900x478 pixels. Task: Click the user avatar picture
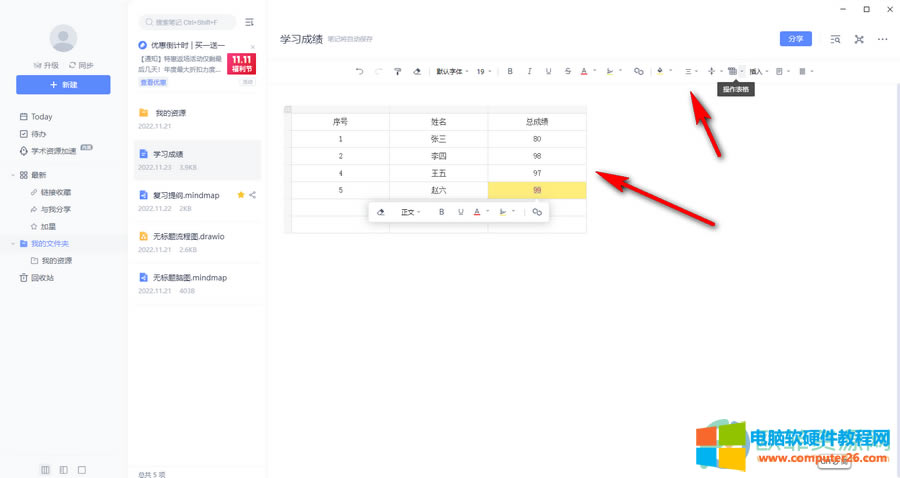click(x=63, y=38)
